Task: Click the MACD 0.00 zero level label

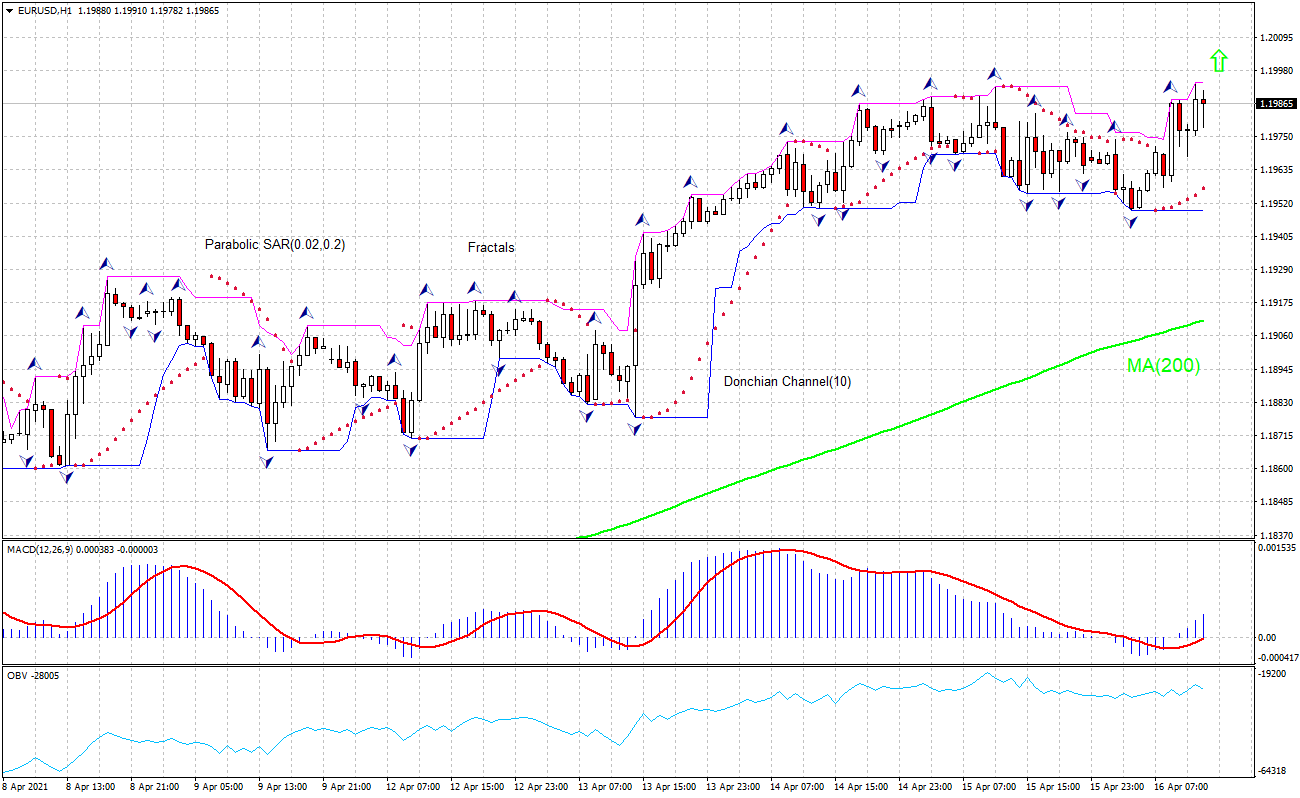Action: 1265,637
